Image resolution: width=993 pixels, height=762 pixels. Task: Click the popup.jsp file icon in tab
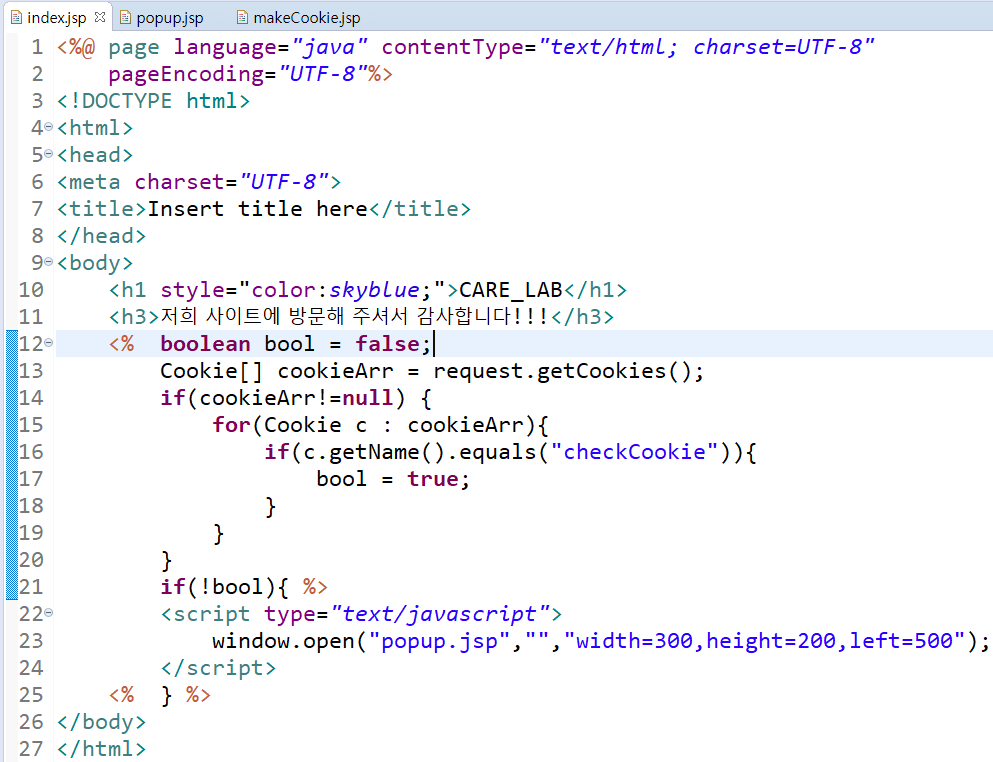click(125, 17)
